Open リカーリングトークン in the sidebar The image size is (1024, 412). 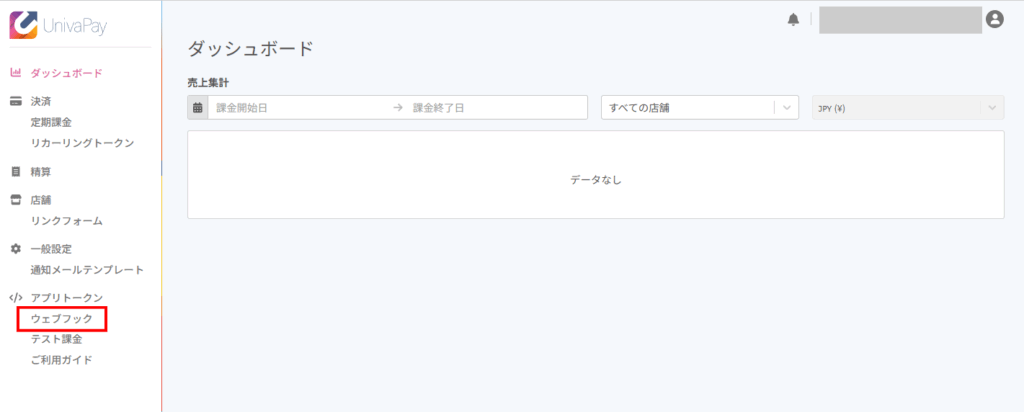82,143
